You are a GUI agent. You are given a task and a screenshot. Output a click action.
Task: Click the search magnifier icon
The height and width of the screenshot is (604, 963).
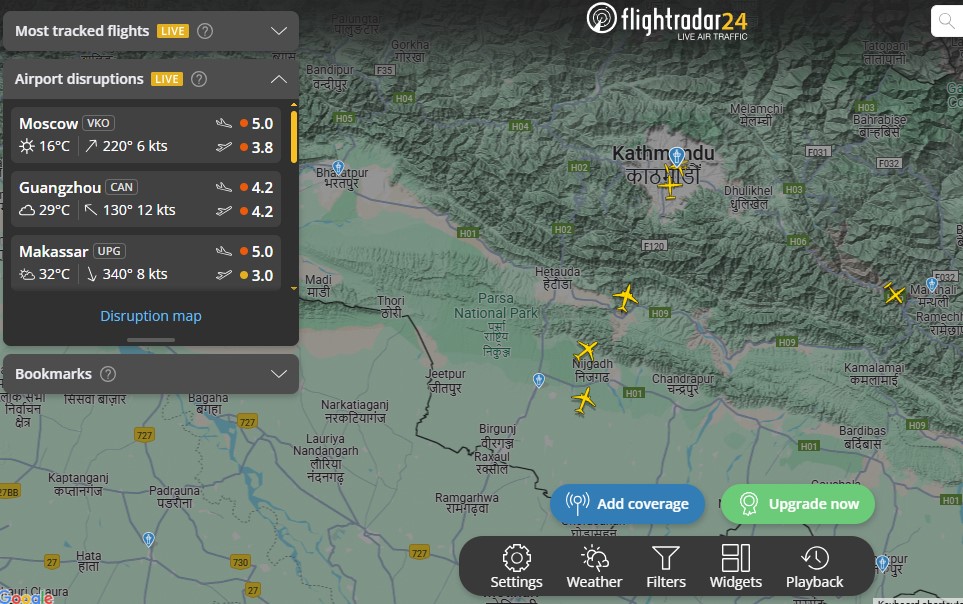tap(945, 21)
